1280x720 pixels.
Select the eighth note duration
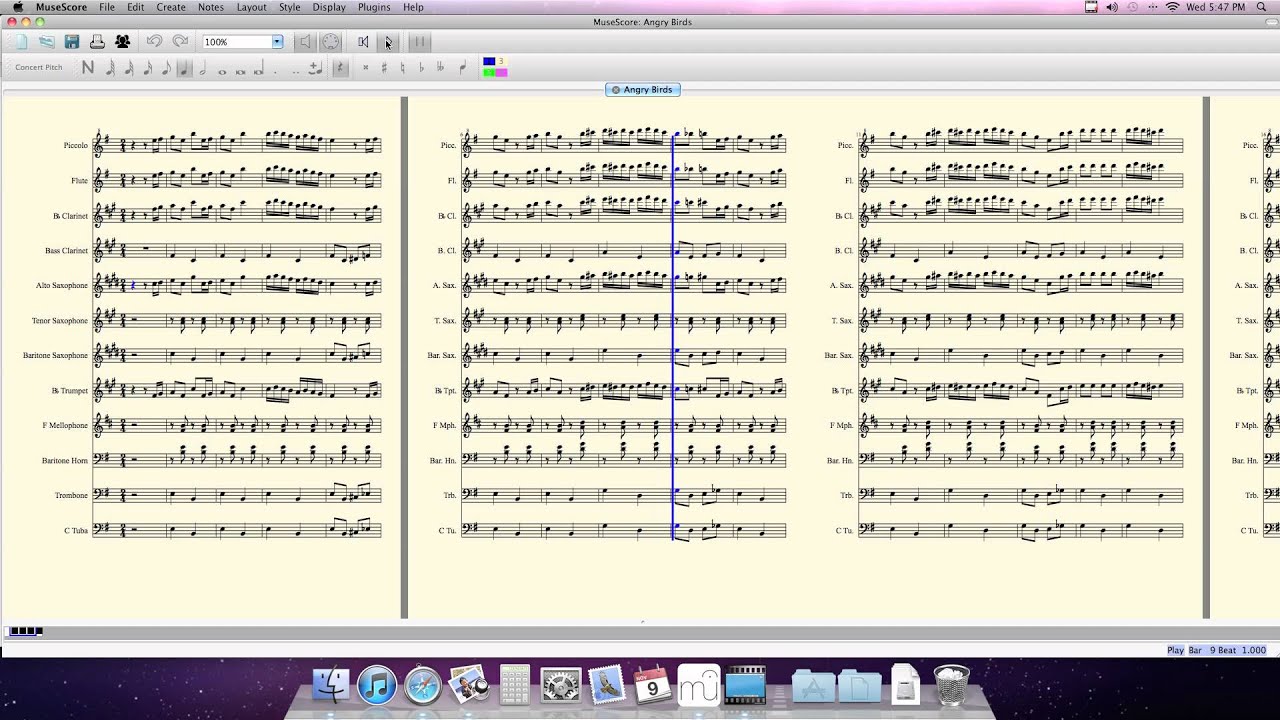(165, 68)
